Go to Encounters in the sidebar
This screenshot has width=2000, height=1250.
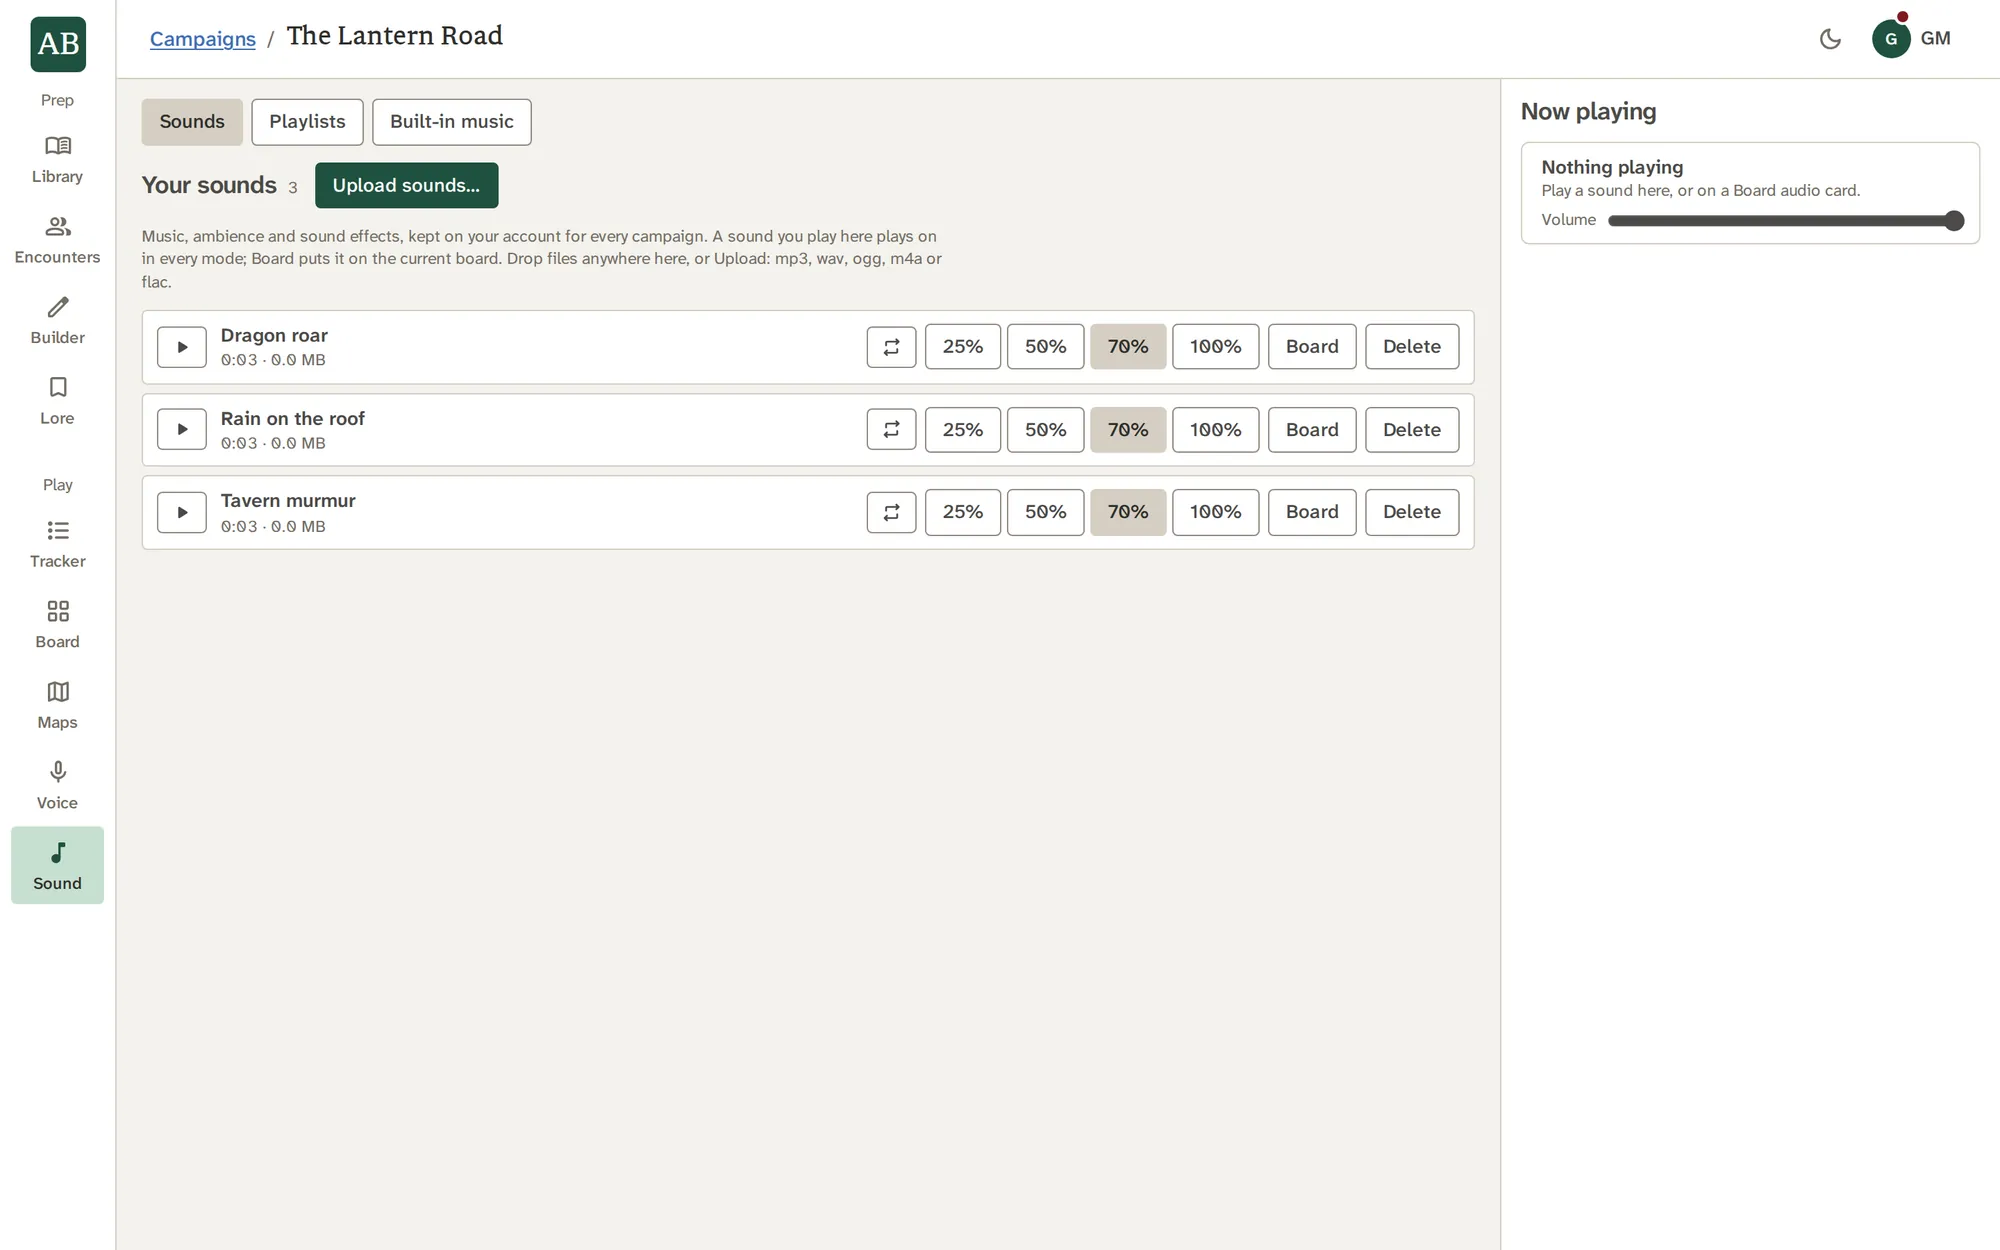pos(57,241)
